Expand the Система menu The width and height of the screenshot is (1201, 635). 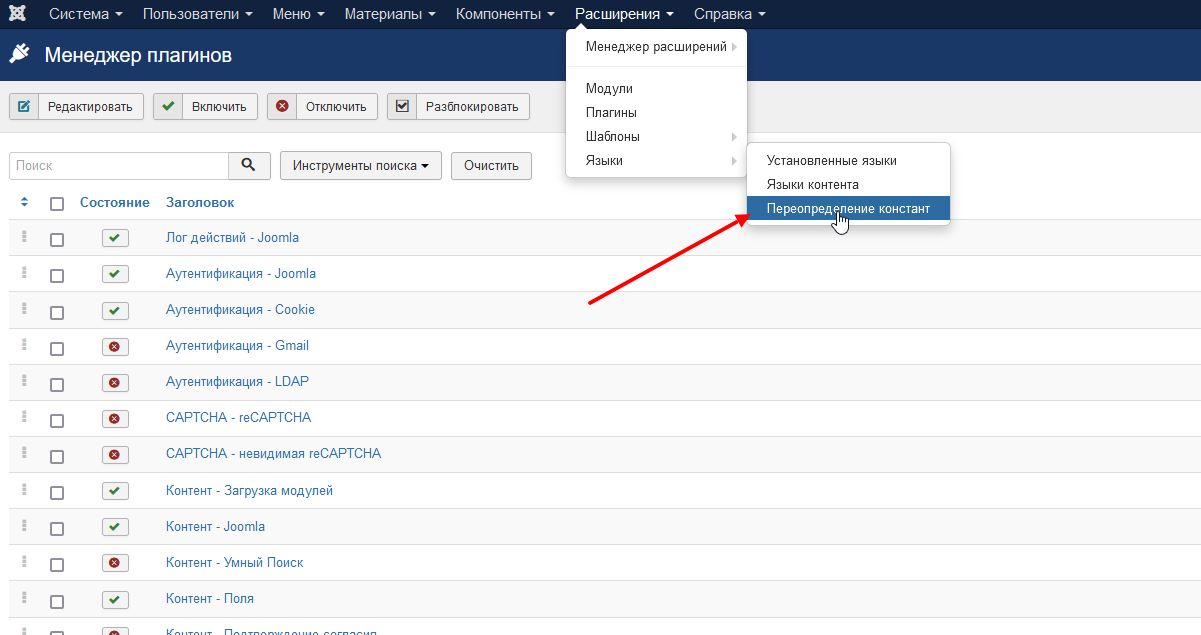tap(85, 14)
